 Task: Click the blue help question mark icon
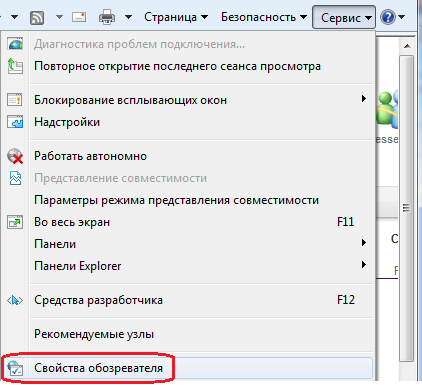(x=388, y=17)
